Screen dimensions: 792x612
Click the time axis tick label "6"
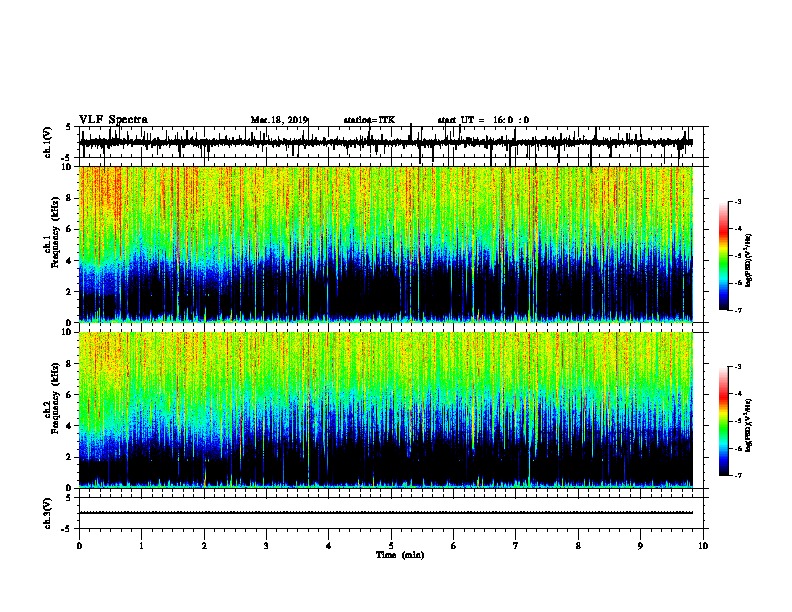click(x=454, y=546)
